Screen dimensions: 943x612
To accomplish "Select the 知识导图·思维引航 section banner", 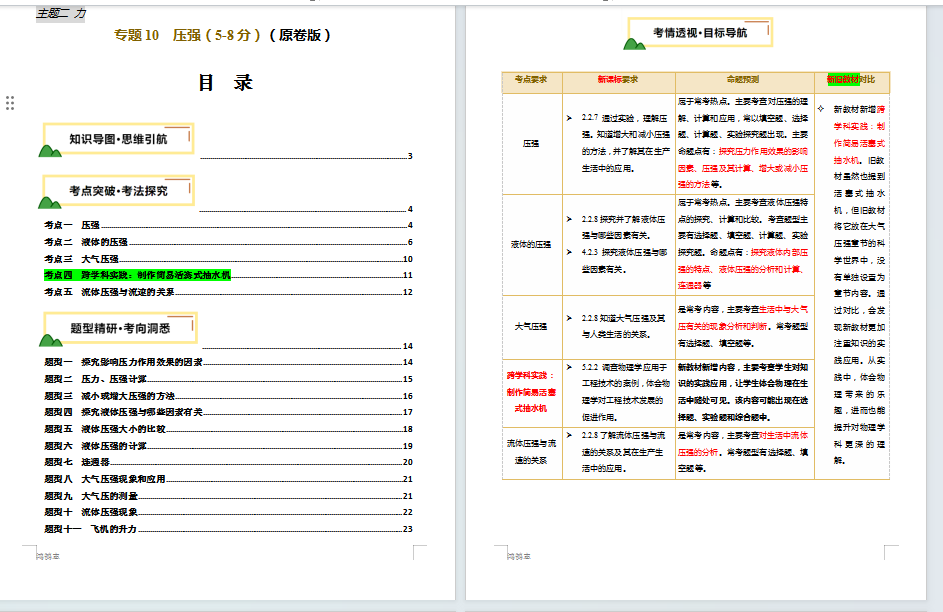I will click(x=118, y=139).
